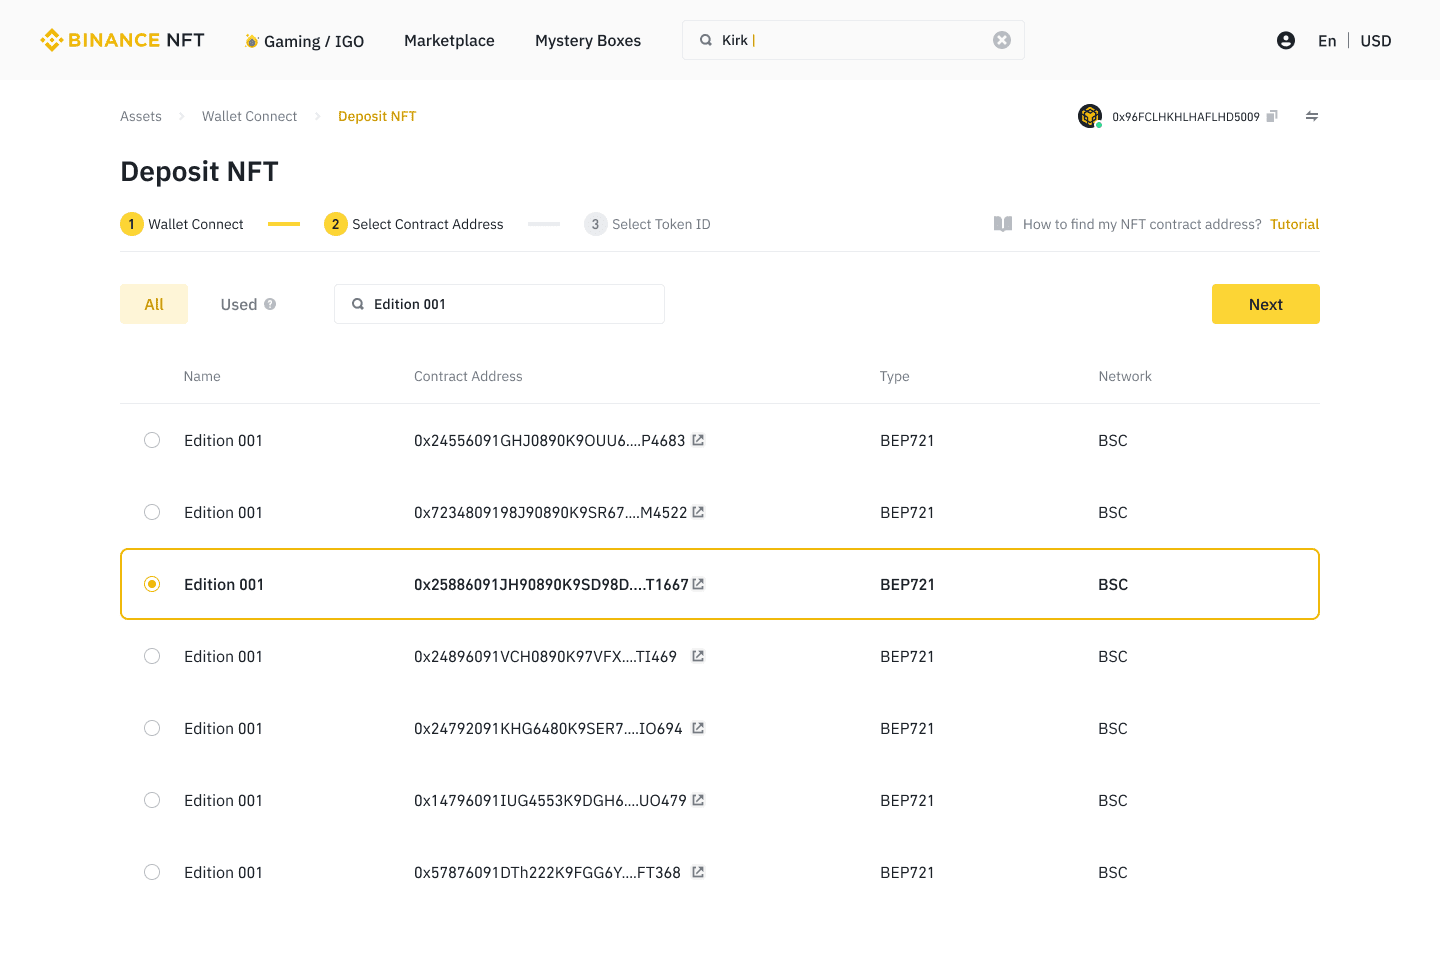Focus the top search field containing Kirk

[853, 40]
